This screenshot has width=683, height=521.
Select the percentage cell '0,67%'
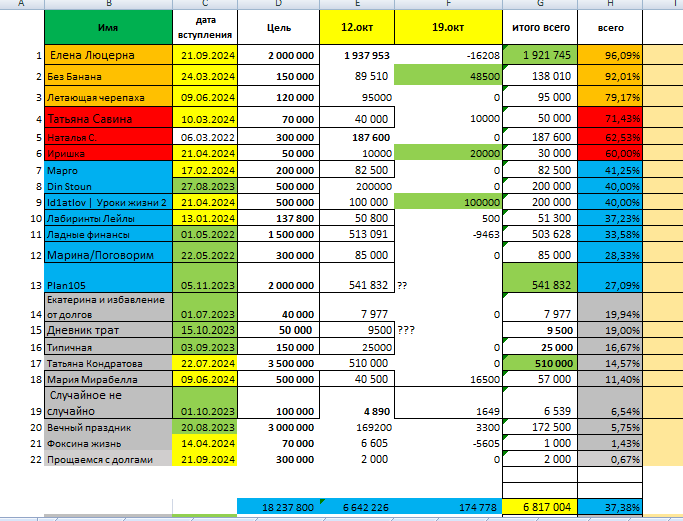point(610,459)
